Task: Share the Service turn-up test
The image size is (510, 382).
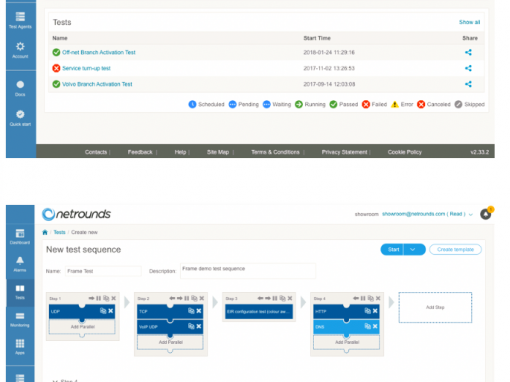Action: [x=468, y=68]
